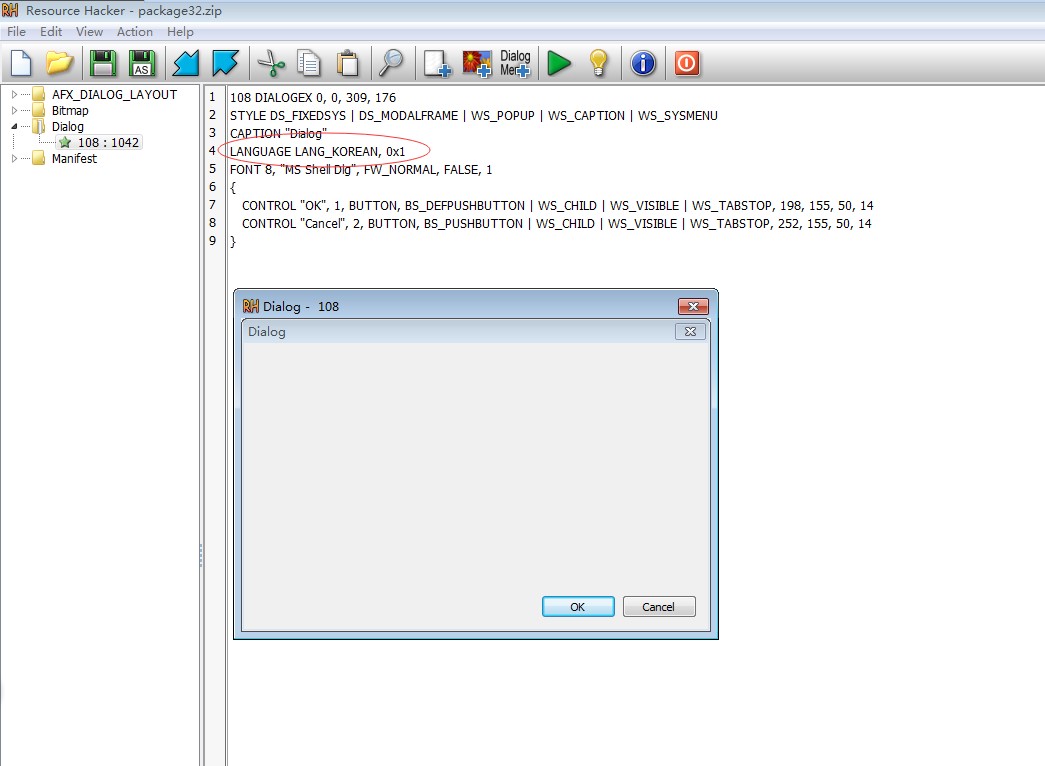
Task: Select the 108 : 1042 resource item
Action: (108, 143)
